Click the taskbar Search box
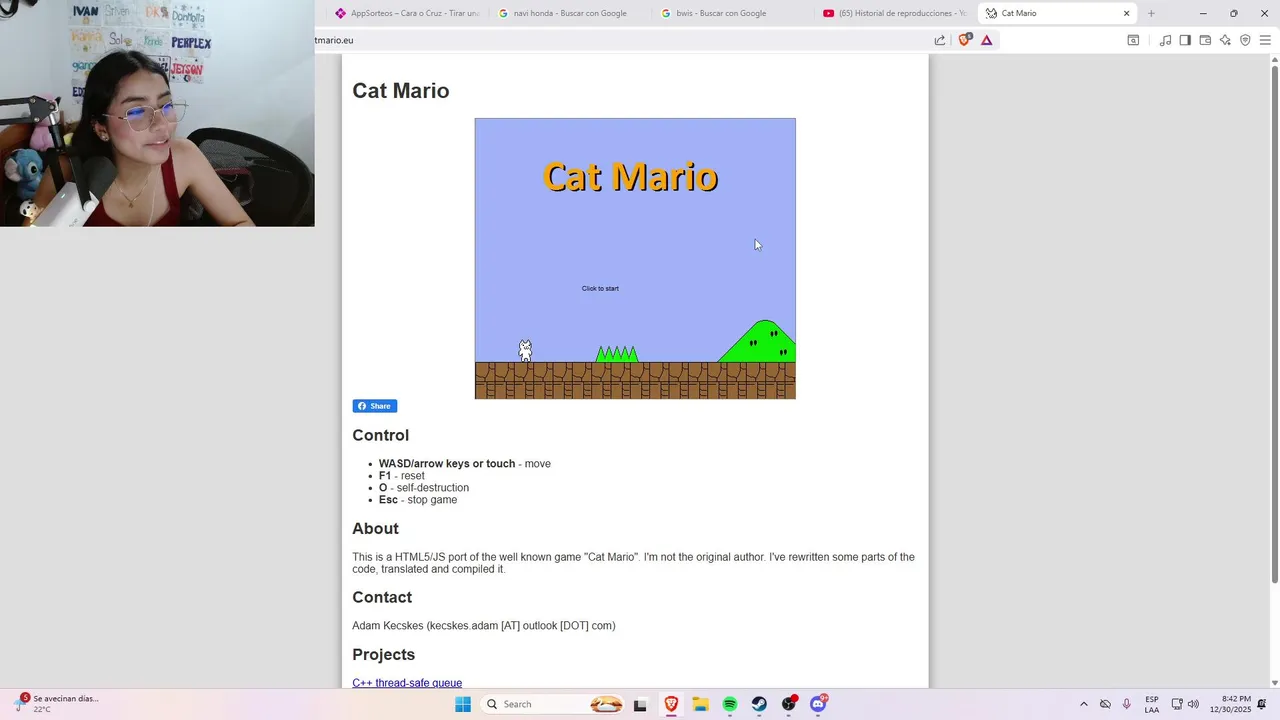Viewport: 1280px width, 720px height. [553, 704]
